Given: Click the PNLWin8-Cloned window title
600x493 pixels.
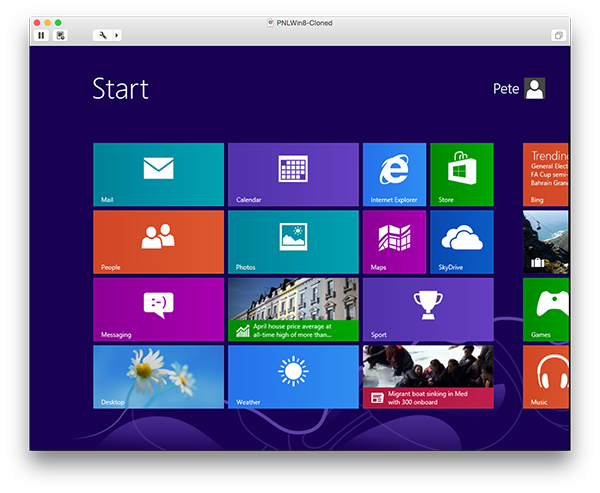Looking at the screenshot, I should click(x=304, y=23).
